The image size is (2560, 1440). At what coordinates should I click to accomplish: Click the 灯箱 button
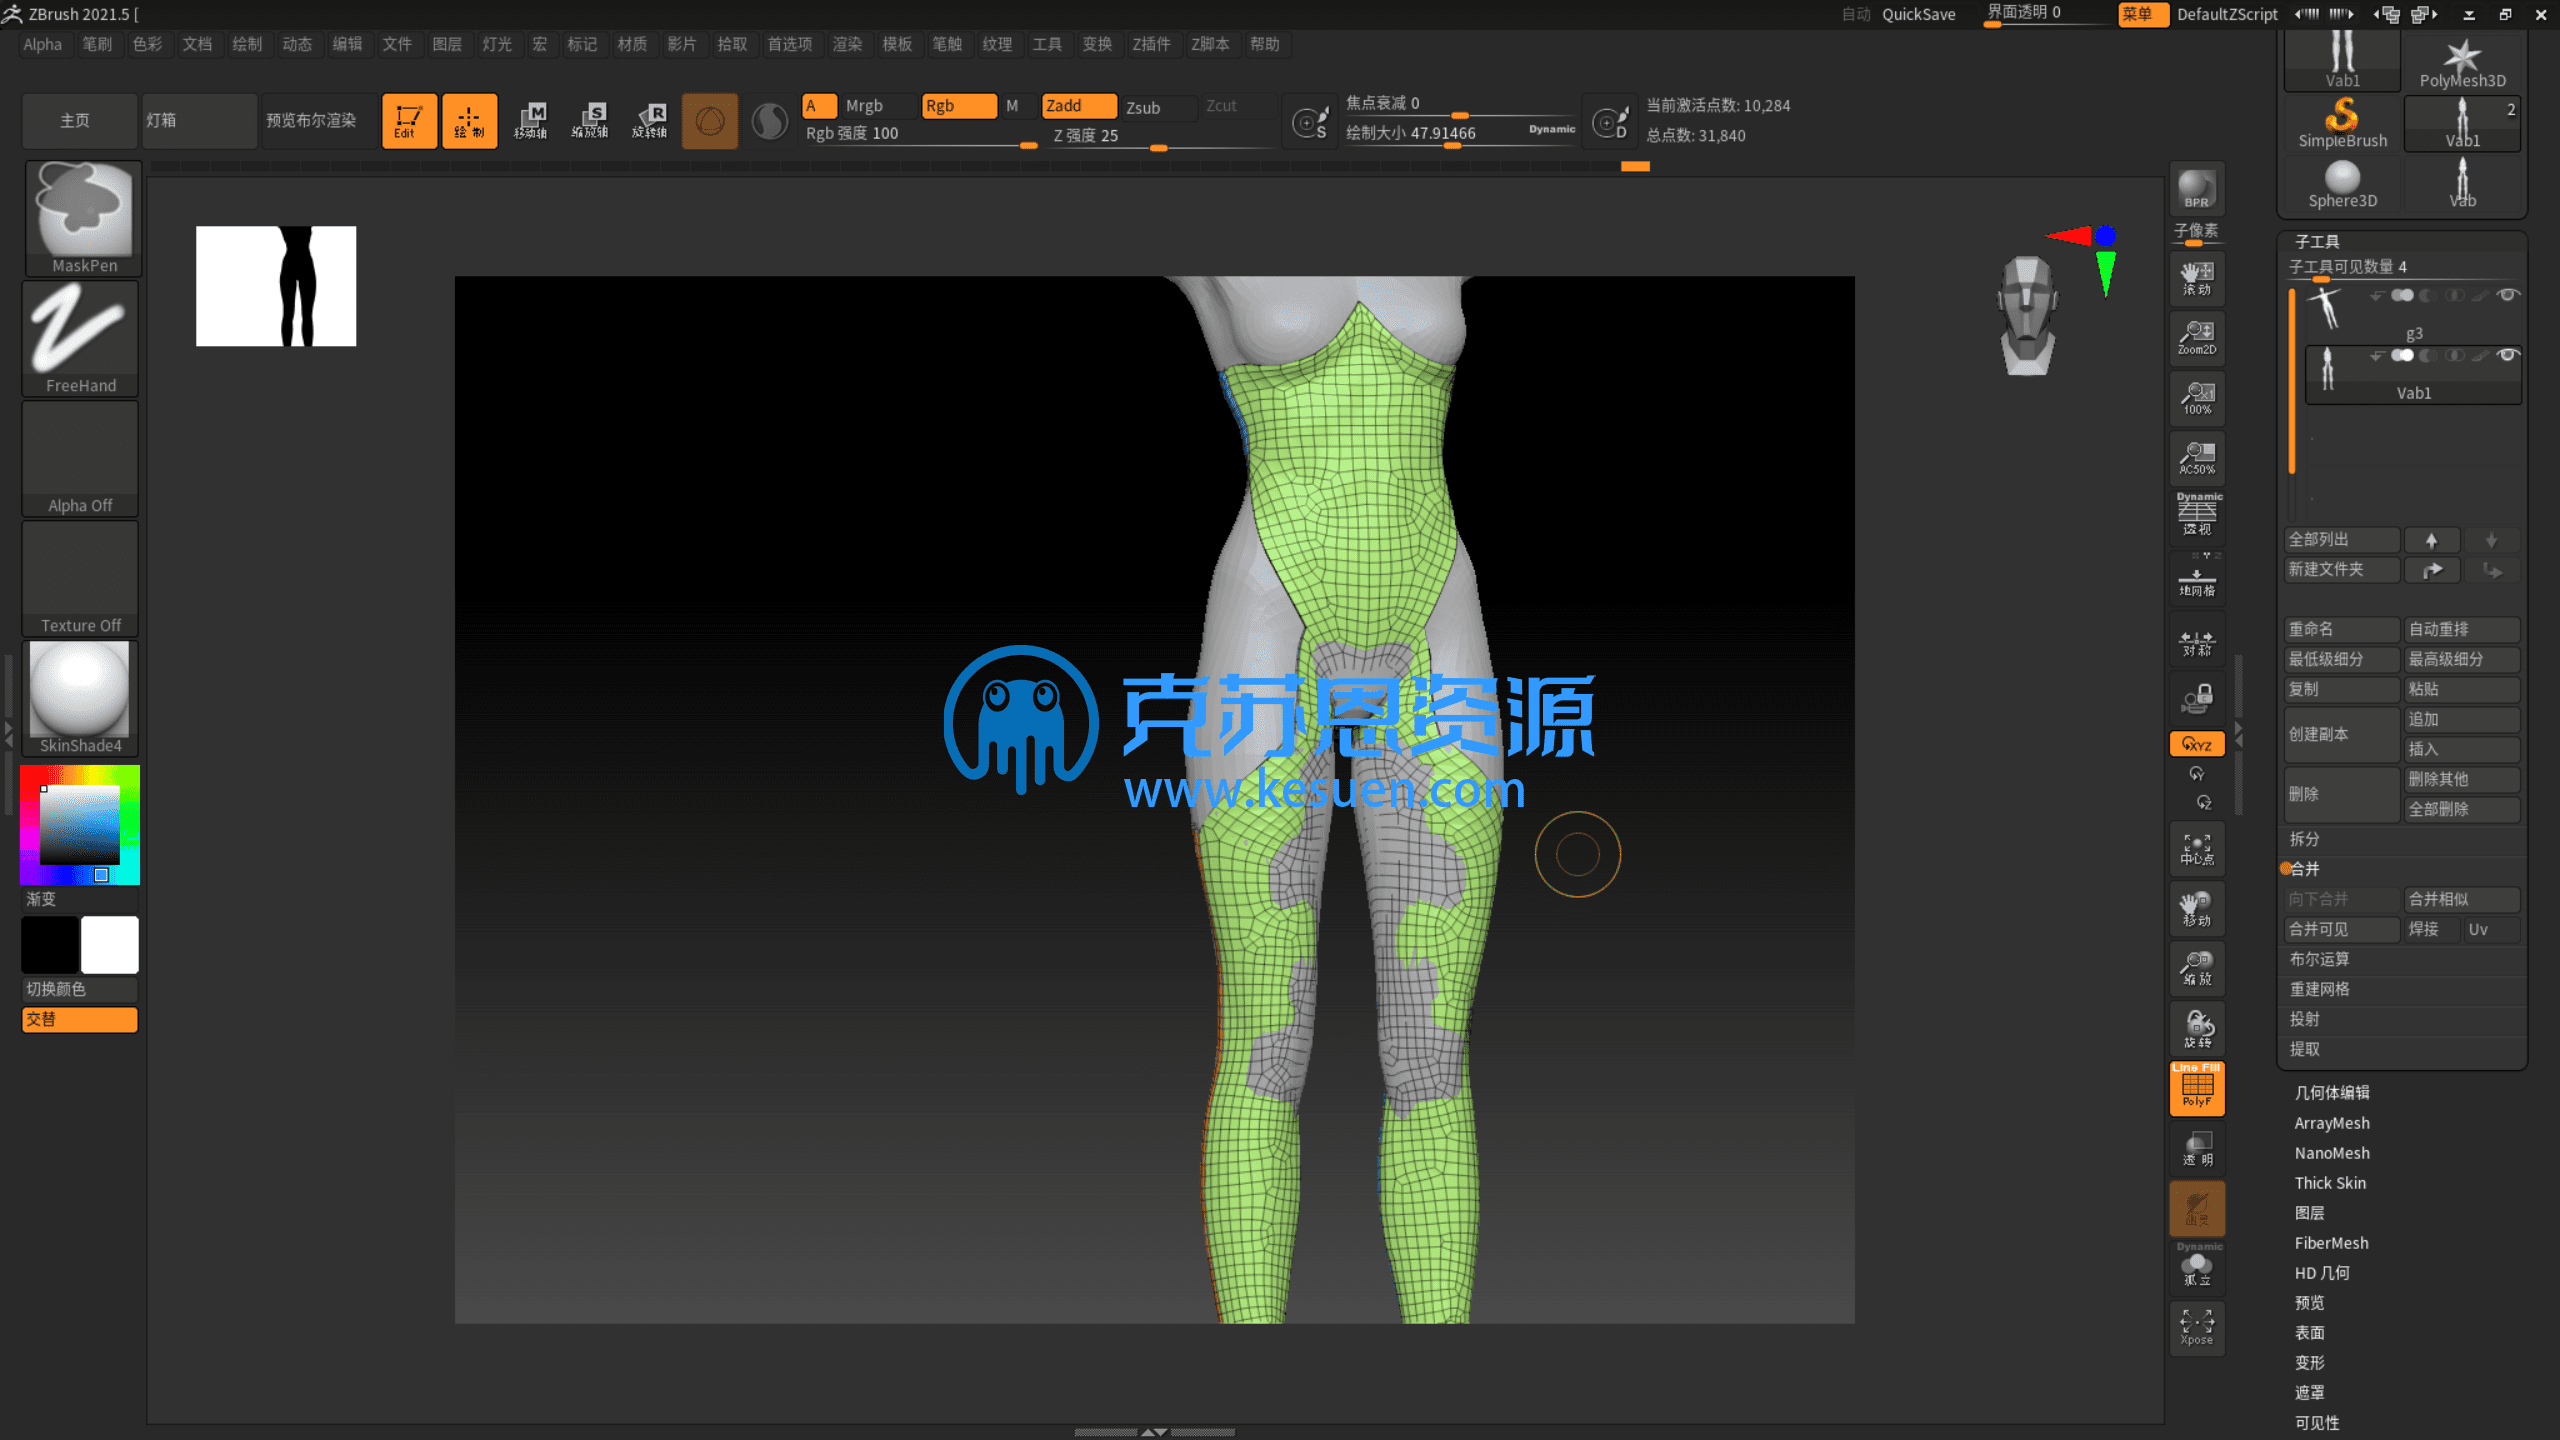click(199, 120)
